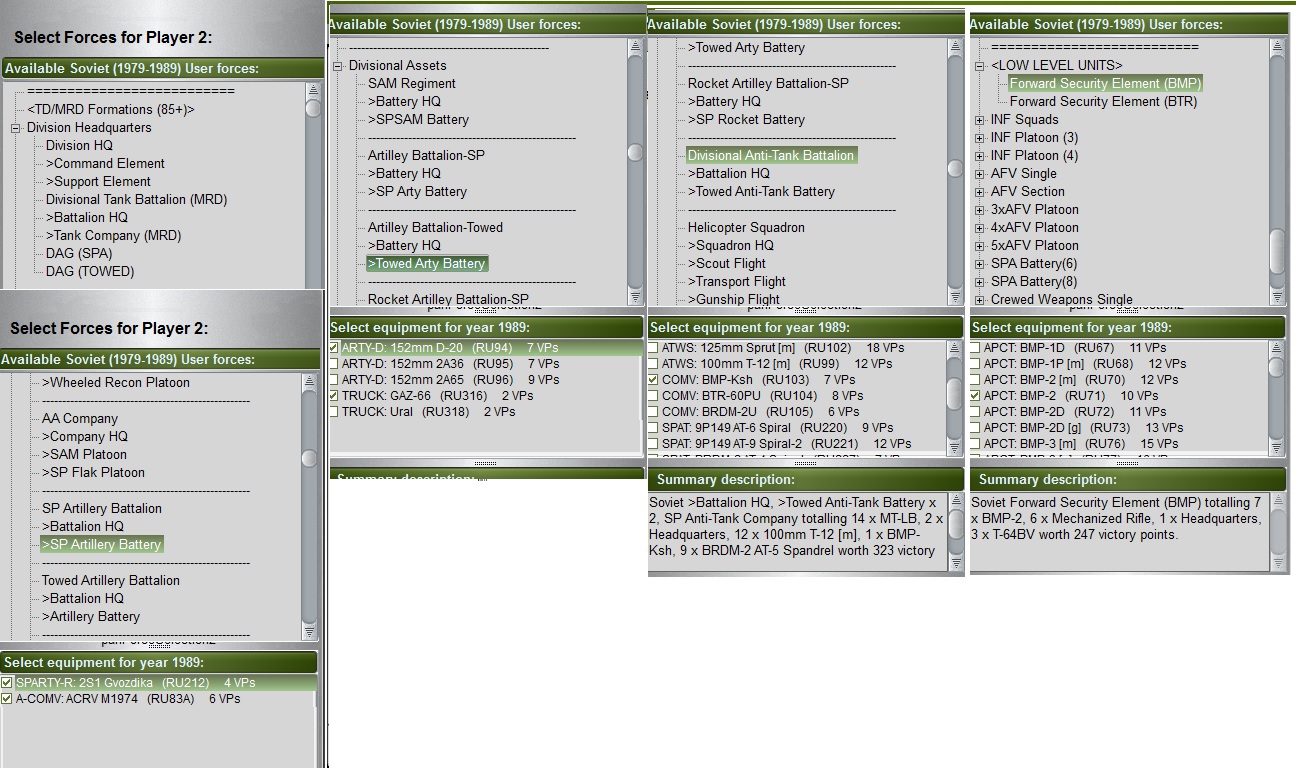Viewport: 1296px width, 768px height.
Task: Select >Command Element tree item
Action: [x=105, y=164]
